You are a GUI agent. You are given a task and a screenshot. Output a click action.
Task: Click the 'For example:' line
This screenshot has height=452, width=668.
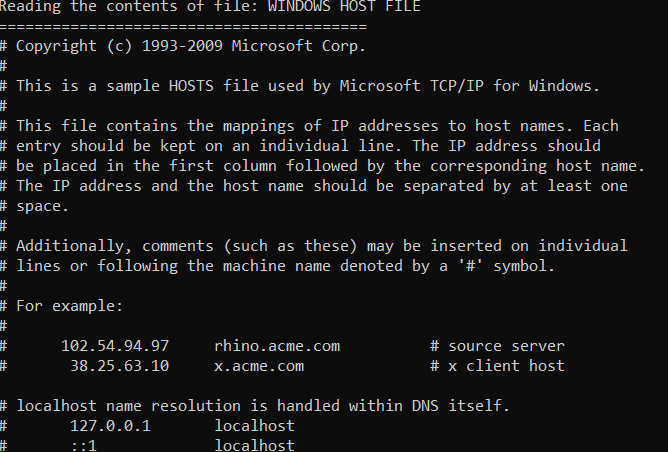65,306
